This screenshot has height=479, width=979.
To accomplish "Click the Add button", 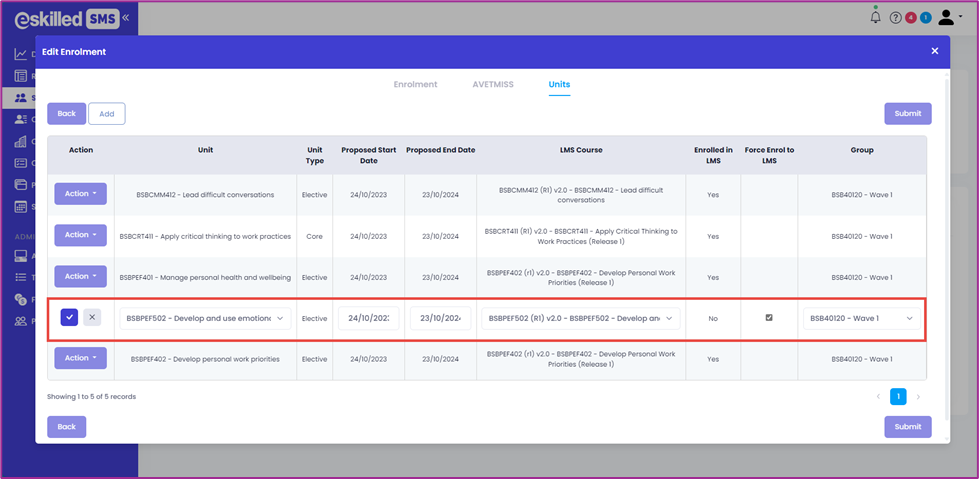I will [x=107, y=114].
